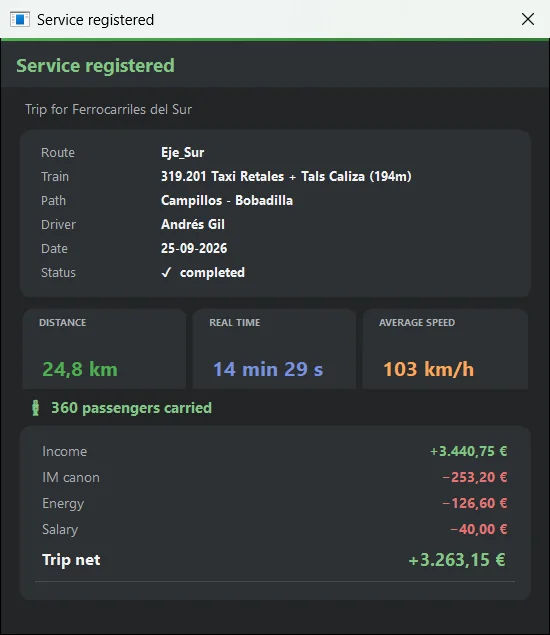550x635 pixels.
Task: Click driver name 'Andrés Gil'
Action: (x=193, y=224)
